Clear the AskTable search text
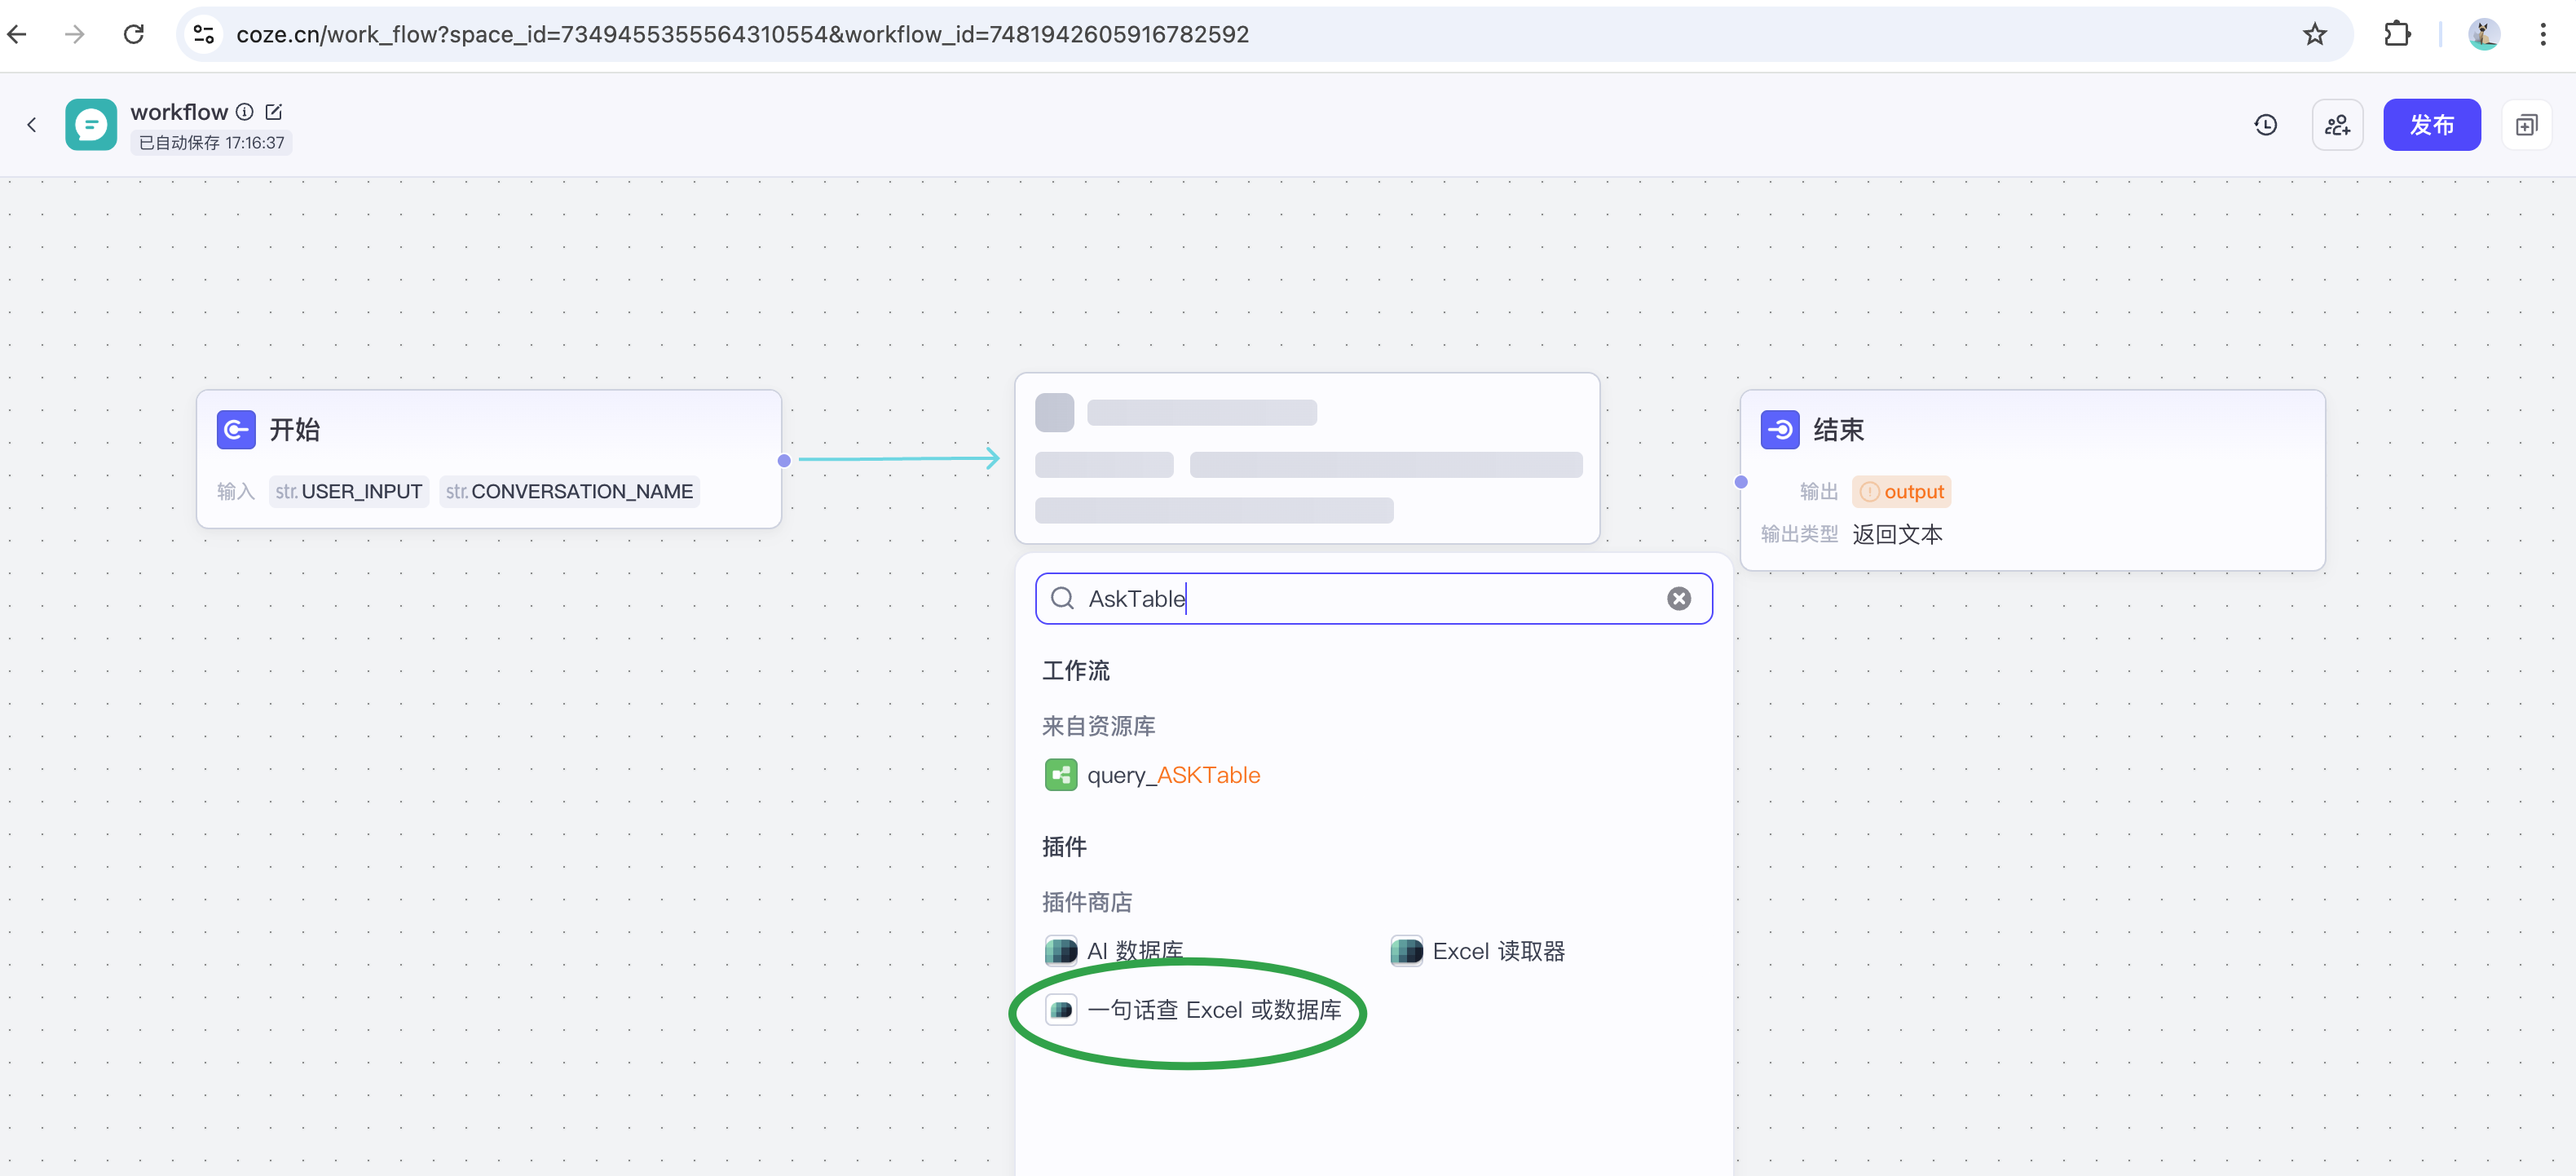Screen dimensions: 2576x1176 coord(1679,598)
